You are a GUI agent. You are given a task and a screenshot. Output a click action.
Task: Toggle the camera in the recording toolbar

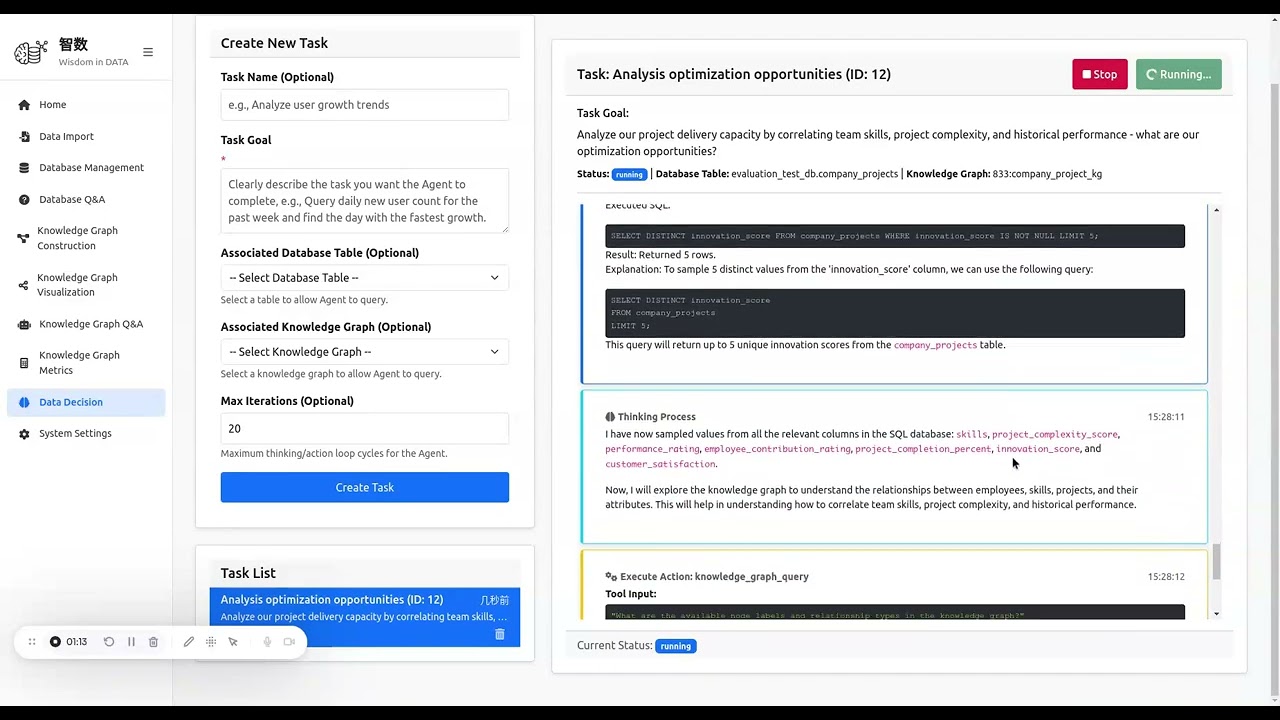[x=289, y=642]
